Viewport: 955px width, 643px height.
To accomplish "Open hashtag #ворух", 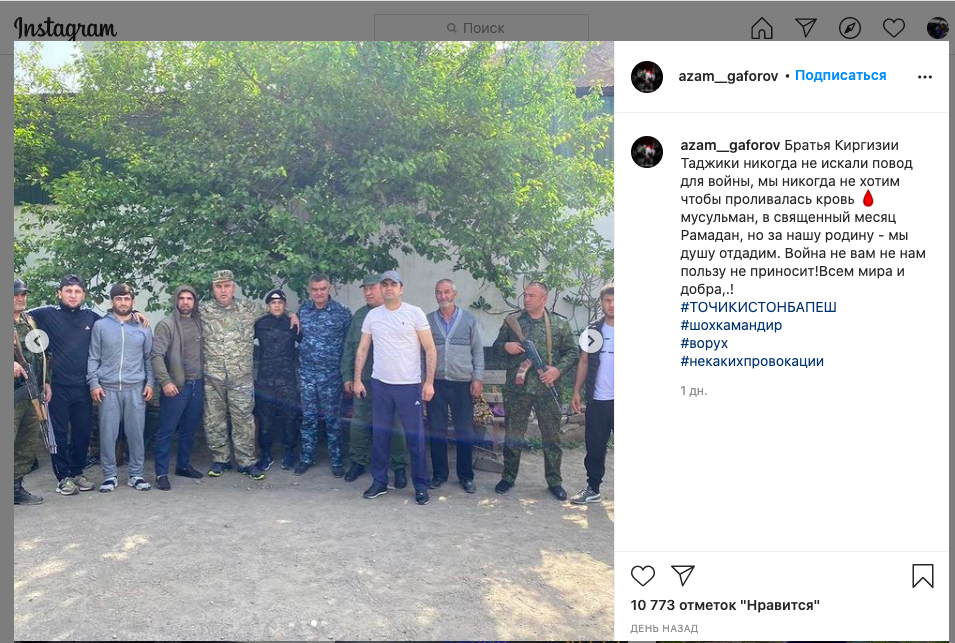I will click(704, 343).
